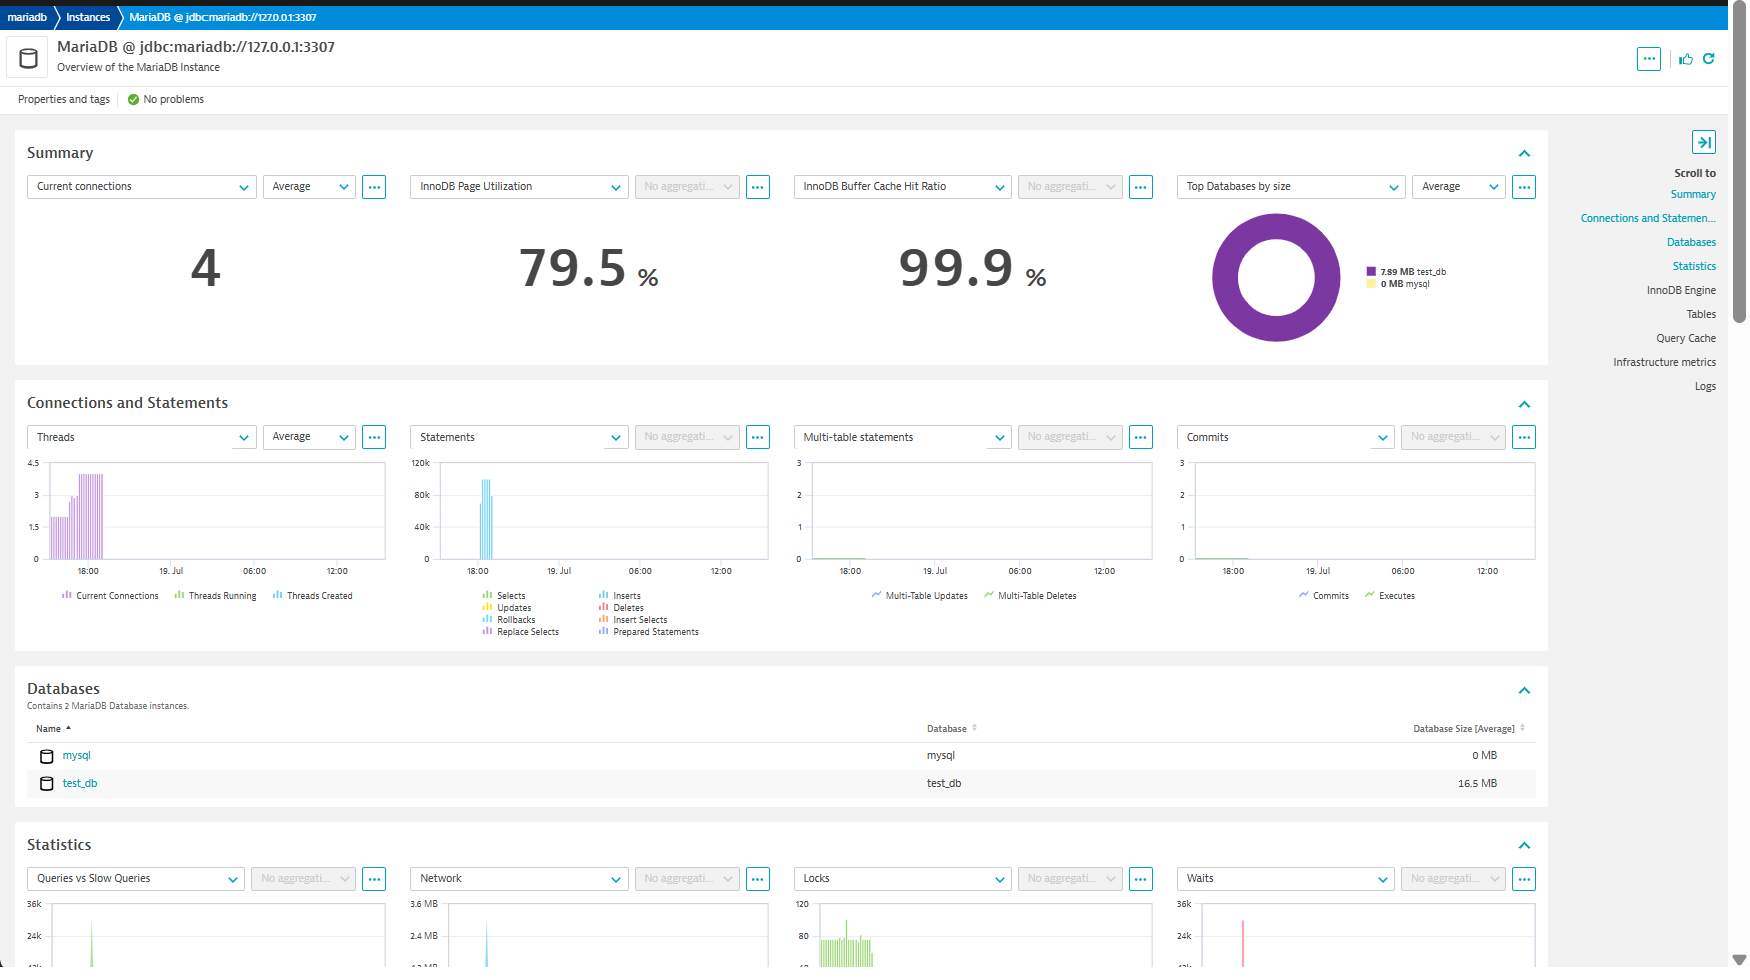1750x980 pixels.
Task: Open the test_db database link
Action: pyautogui.click(x=80, y=784)
